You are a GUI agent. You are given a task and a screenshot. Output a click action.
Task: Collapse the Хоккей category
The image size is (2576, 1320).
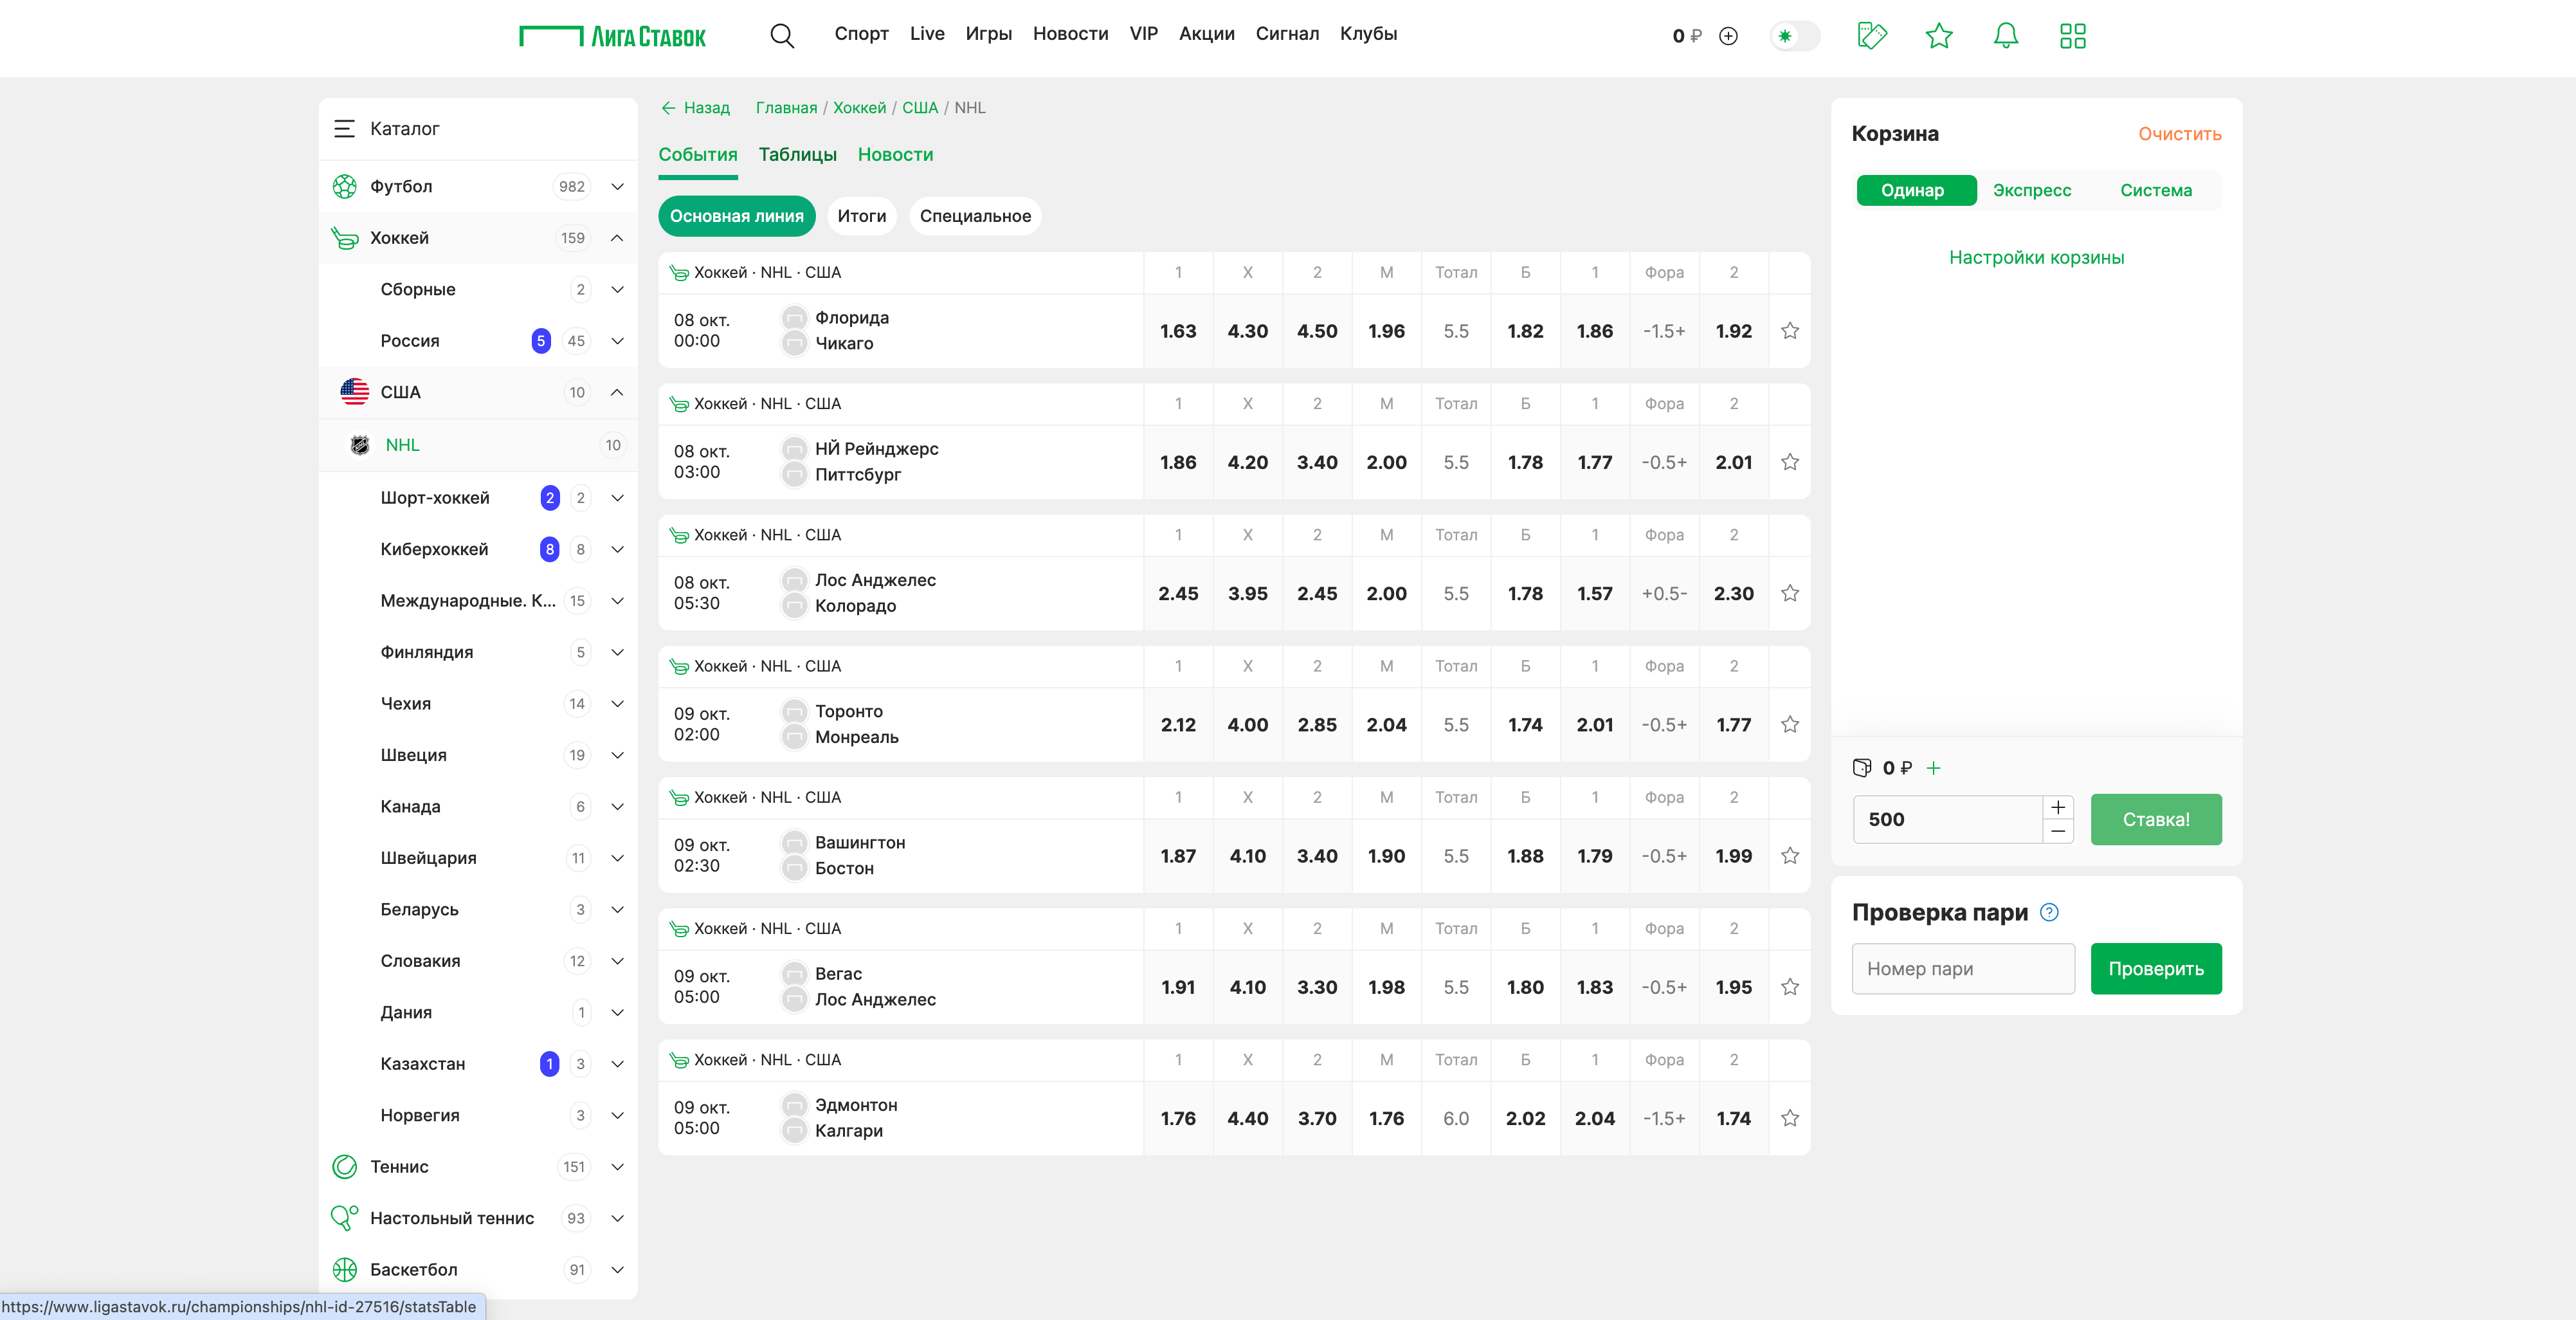point(617,238)
